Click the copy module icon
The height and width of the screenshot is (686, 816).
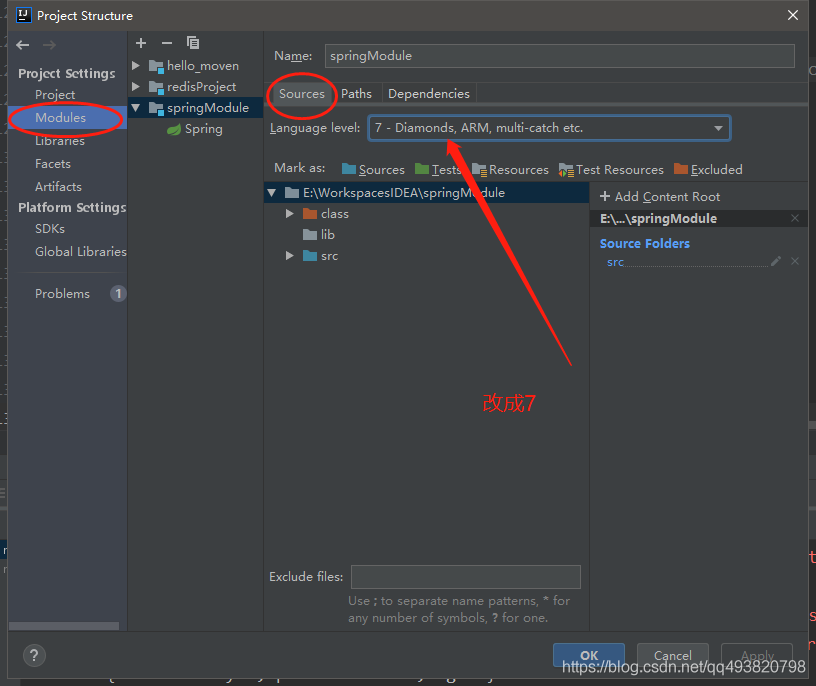pos(193,43)
